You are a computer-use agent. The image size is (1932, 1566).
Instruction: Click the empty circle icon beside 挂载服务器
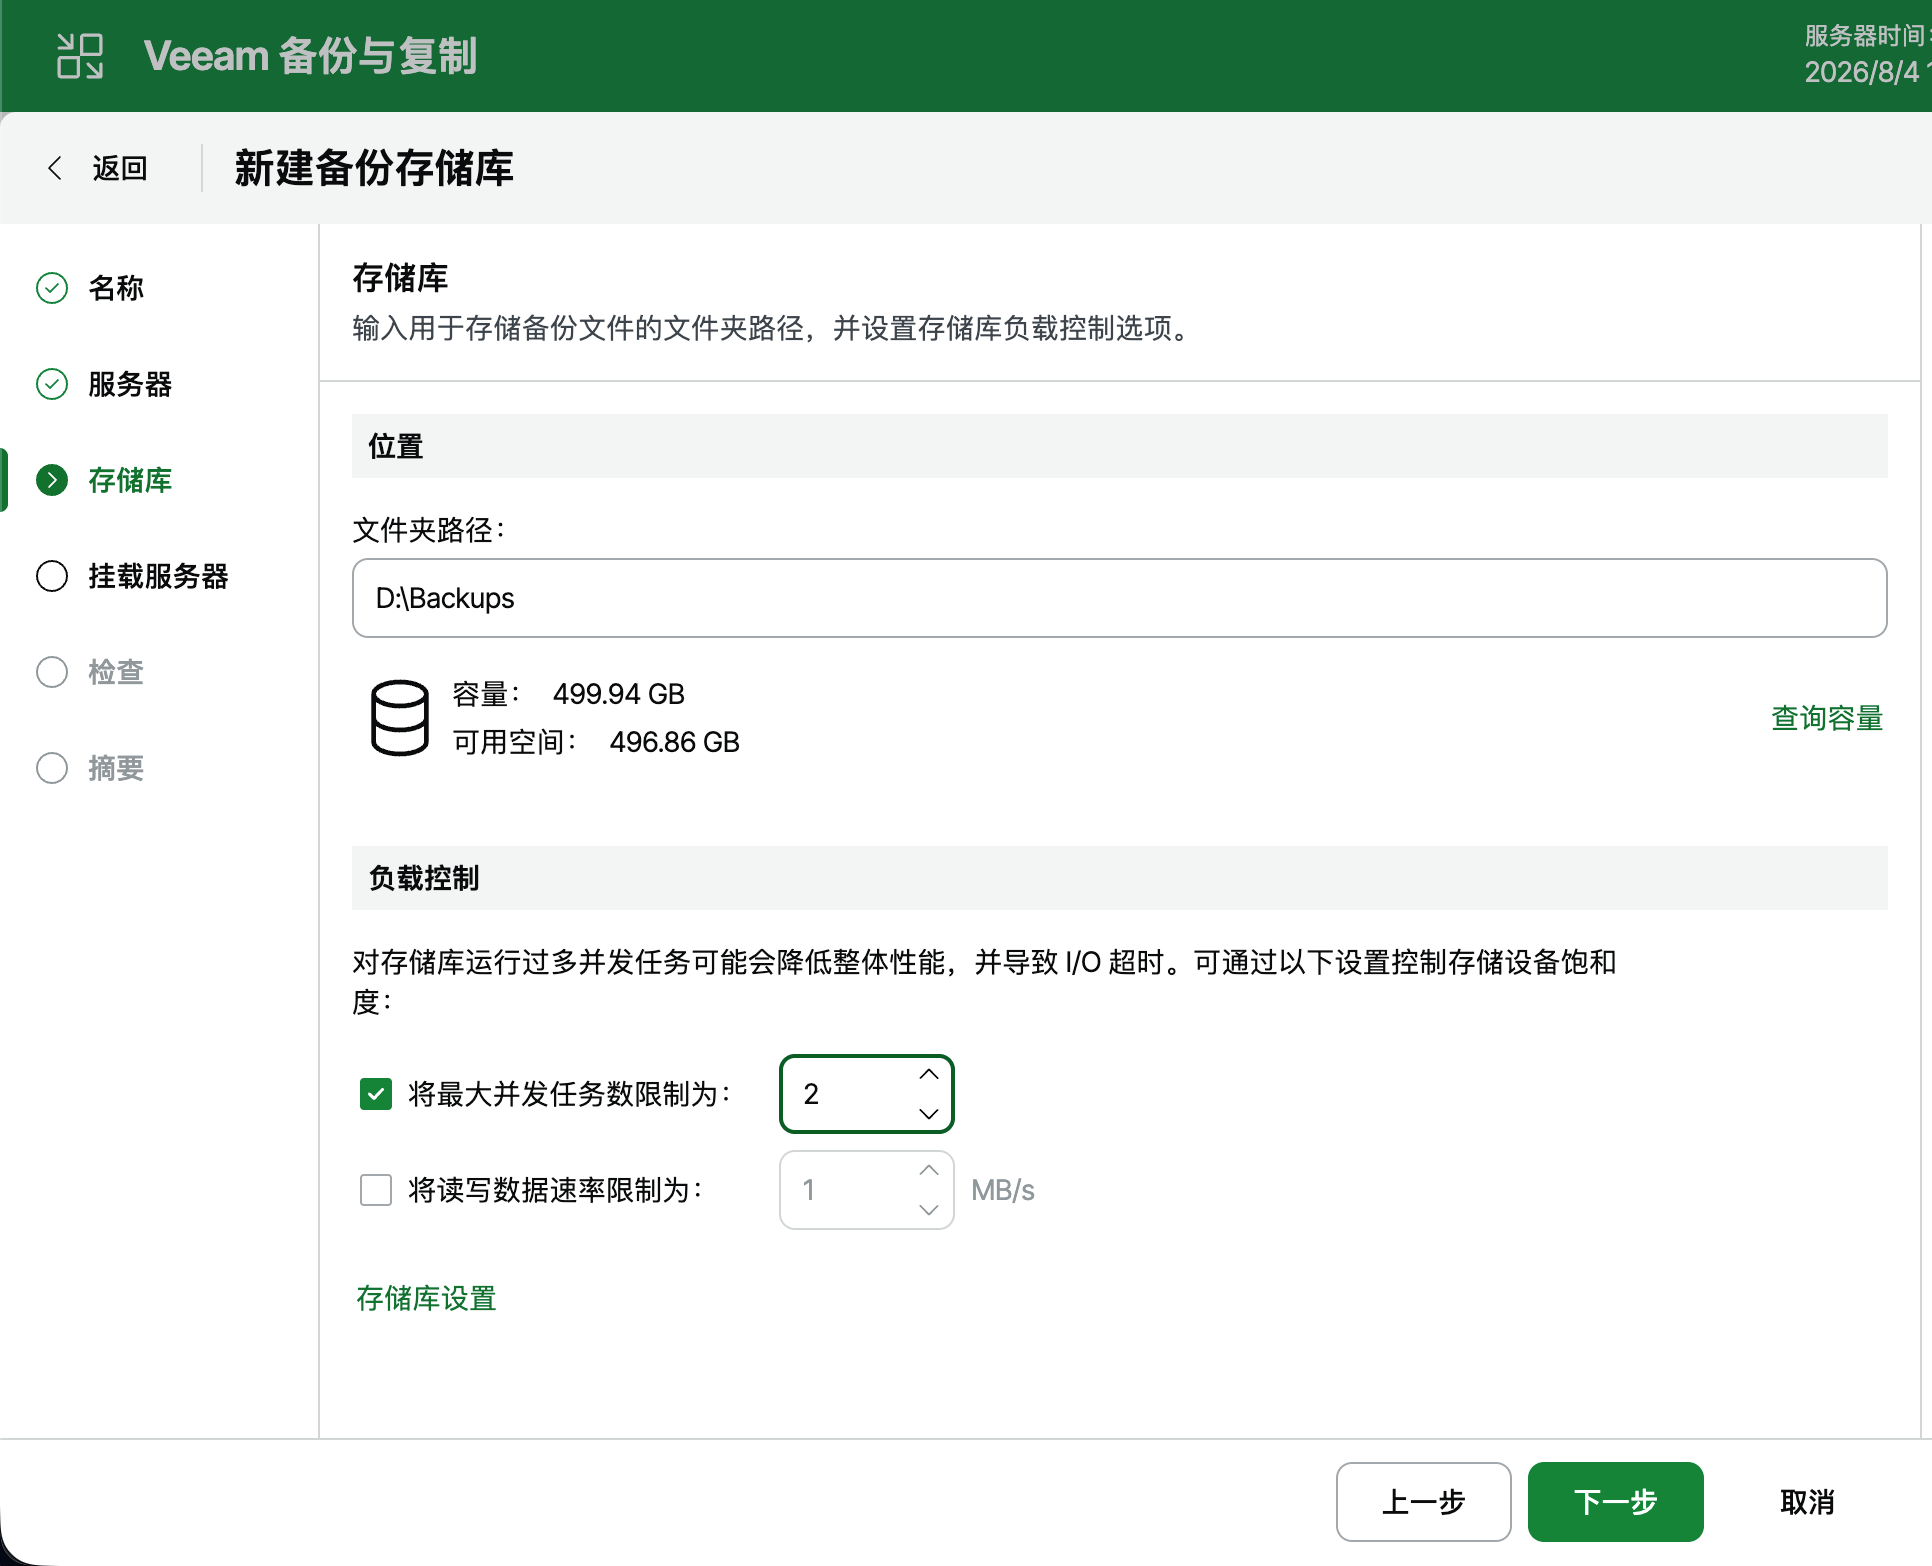coord(52,576)
